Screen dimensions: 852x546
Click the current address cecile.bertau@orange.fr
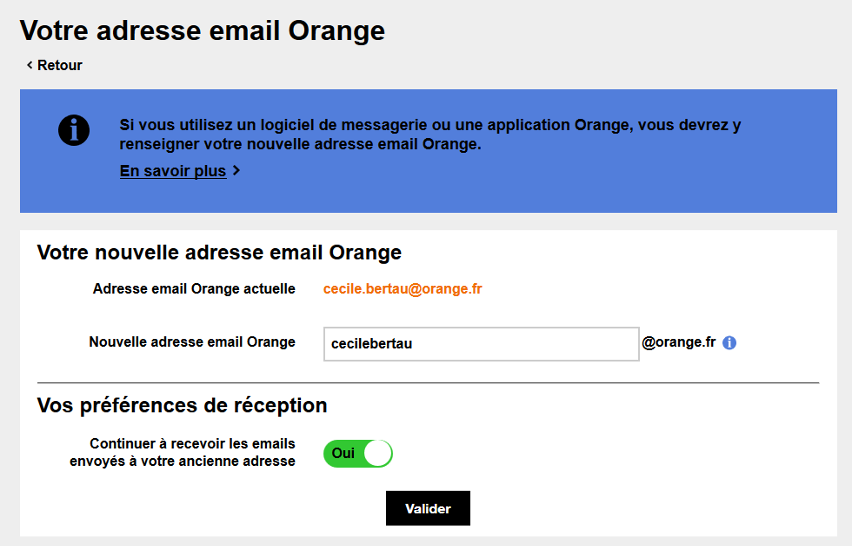point(402,289)
